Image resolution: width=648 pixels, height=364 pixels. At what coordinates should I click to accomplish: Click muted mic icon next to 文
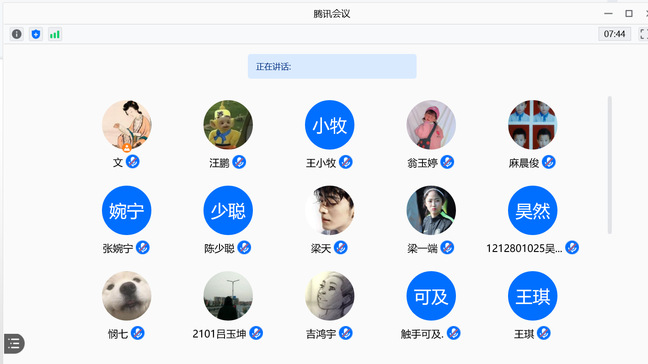(133, 162)
